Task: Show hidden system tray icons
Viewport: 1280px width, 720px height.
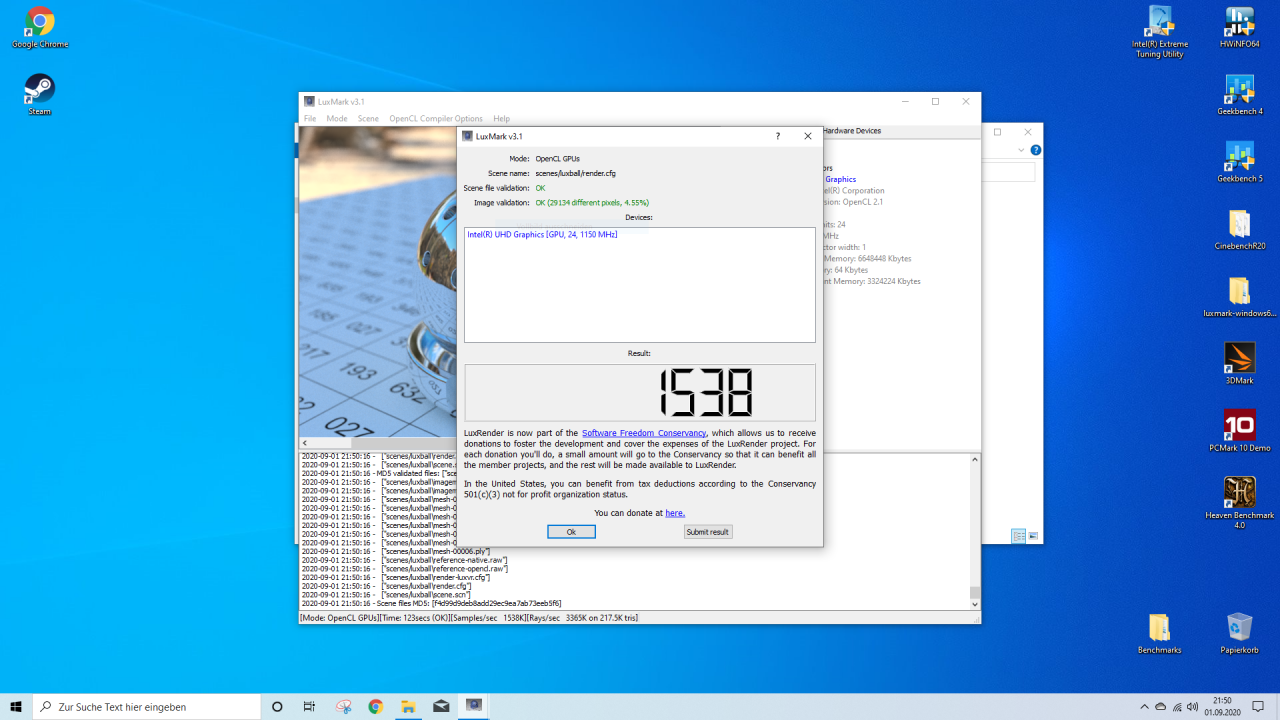Action: point(1143,706)
